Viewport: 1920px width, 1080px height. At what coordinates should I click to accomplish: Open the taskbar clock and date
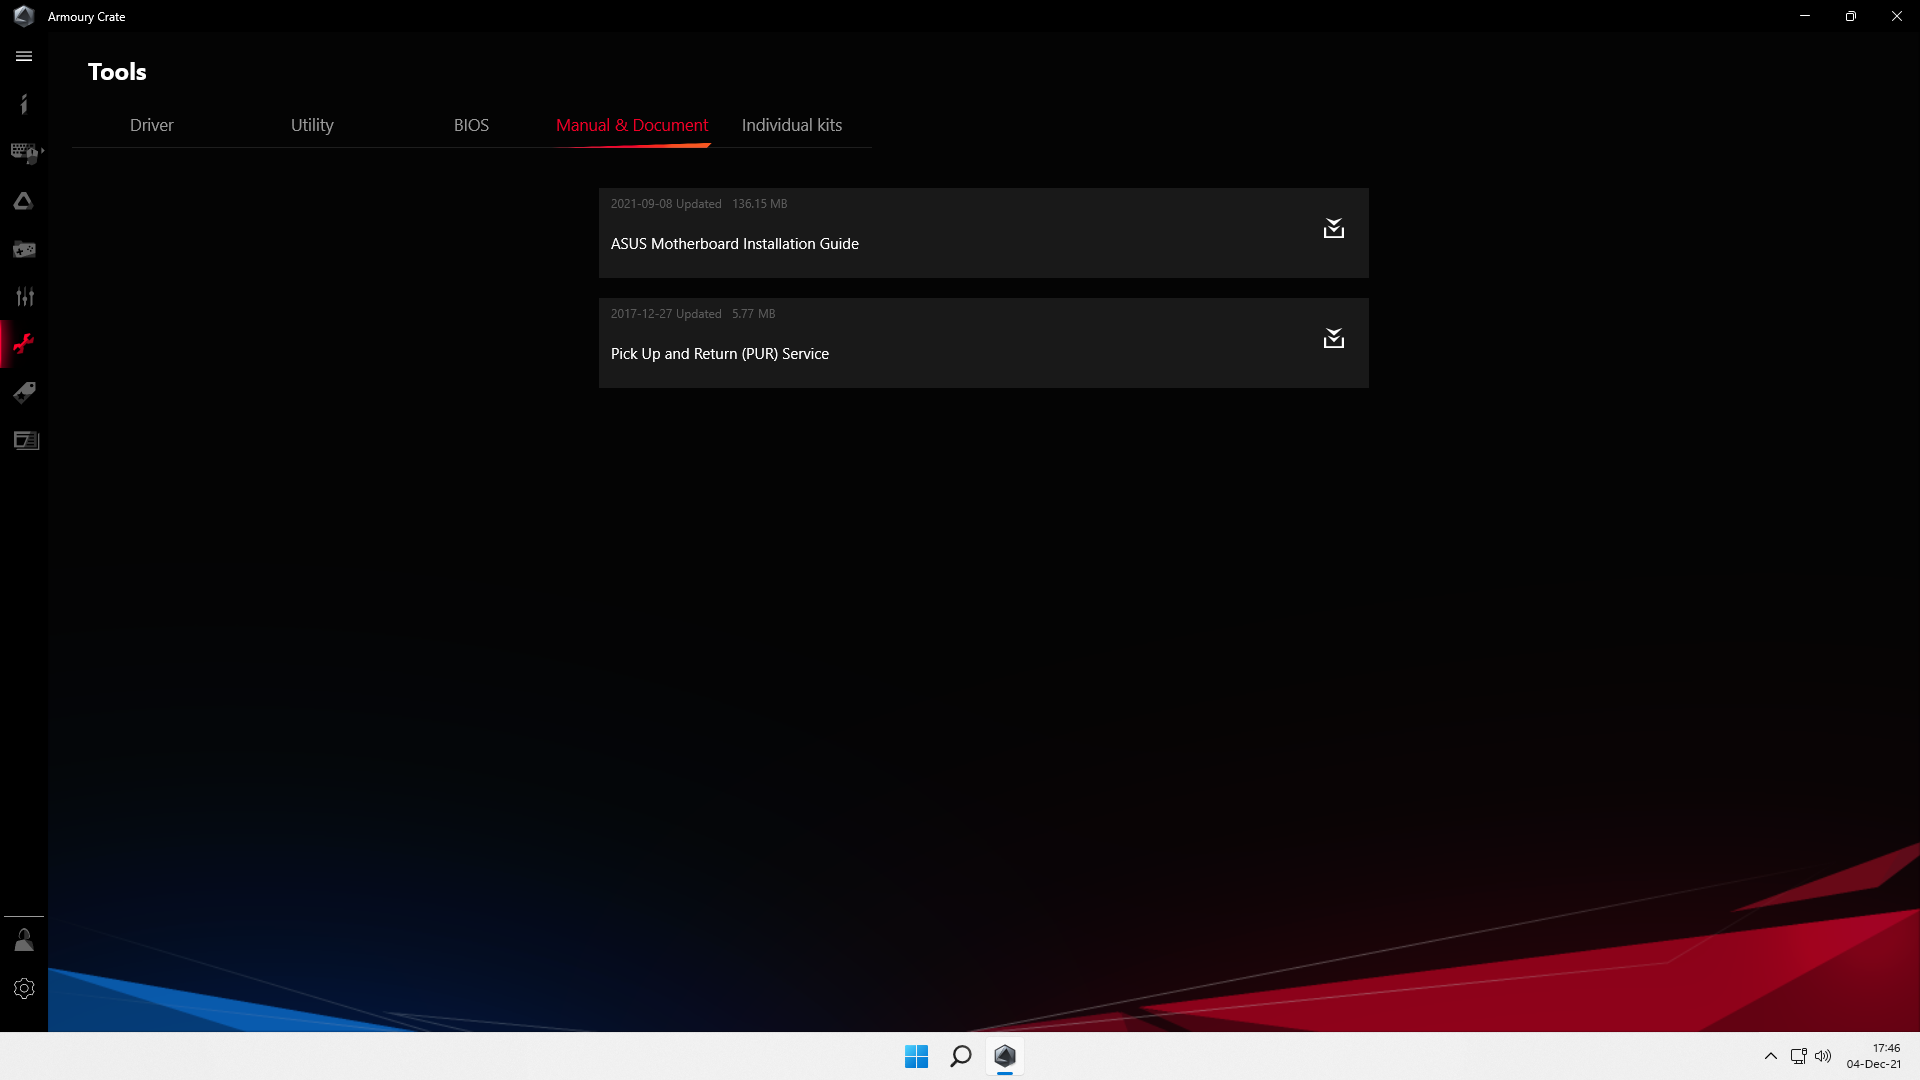pyautogui.click(x=1873, y=1056)
